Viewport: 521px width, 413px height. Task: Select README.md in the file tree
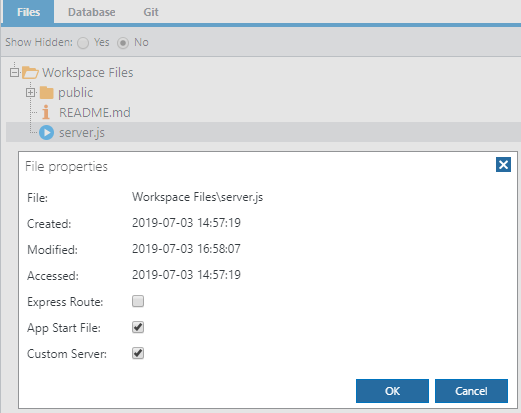tap(95, 113)
